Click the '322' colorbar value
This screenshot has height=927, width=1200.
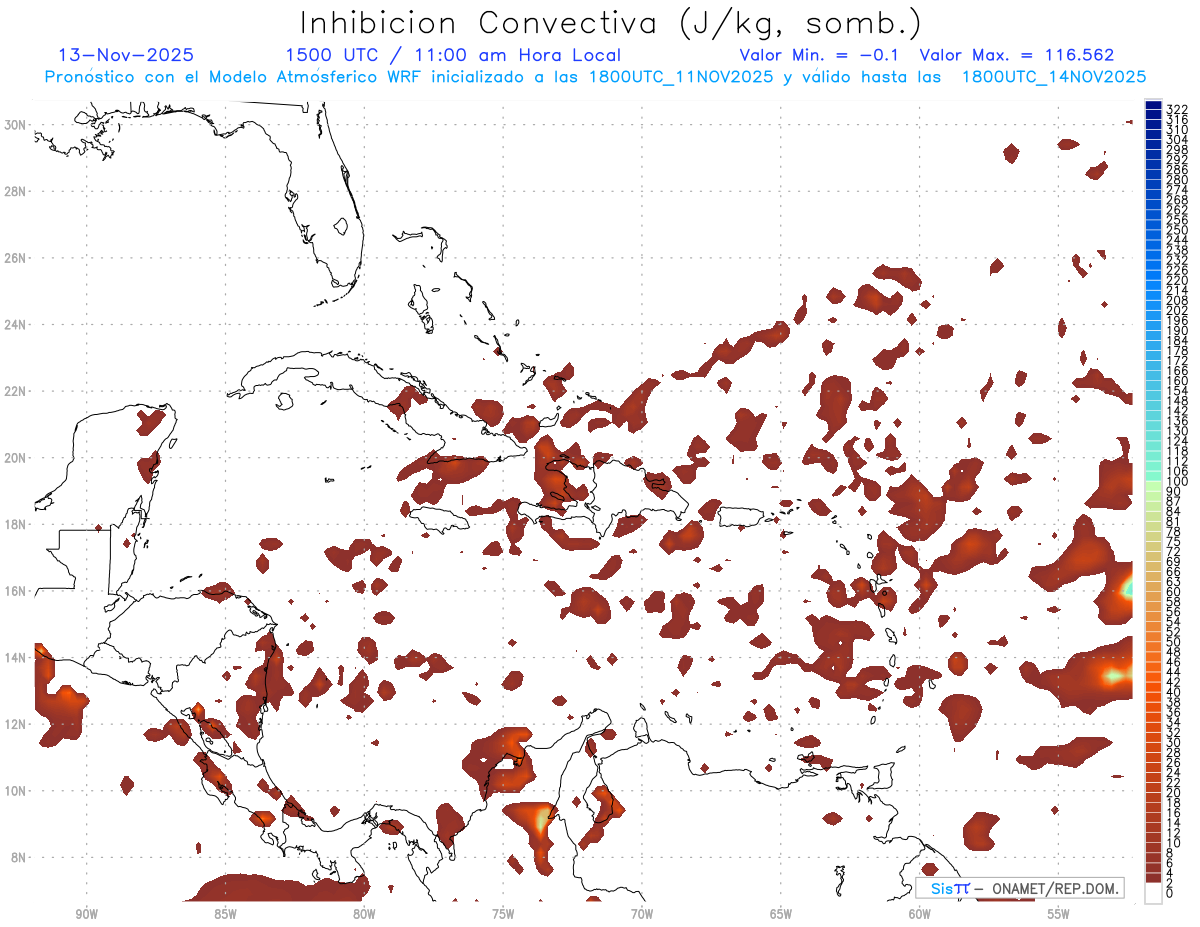pyautogui.click(x=1177, y=109)
